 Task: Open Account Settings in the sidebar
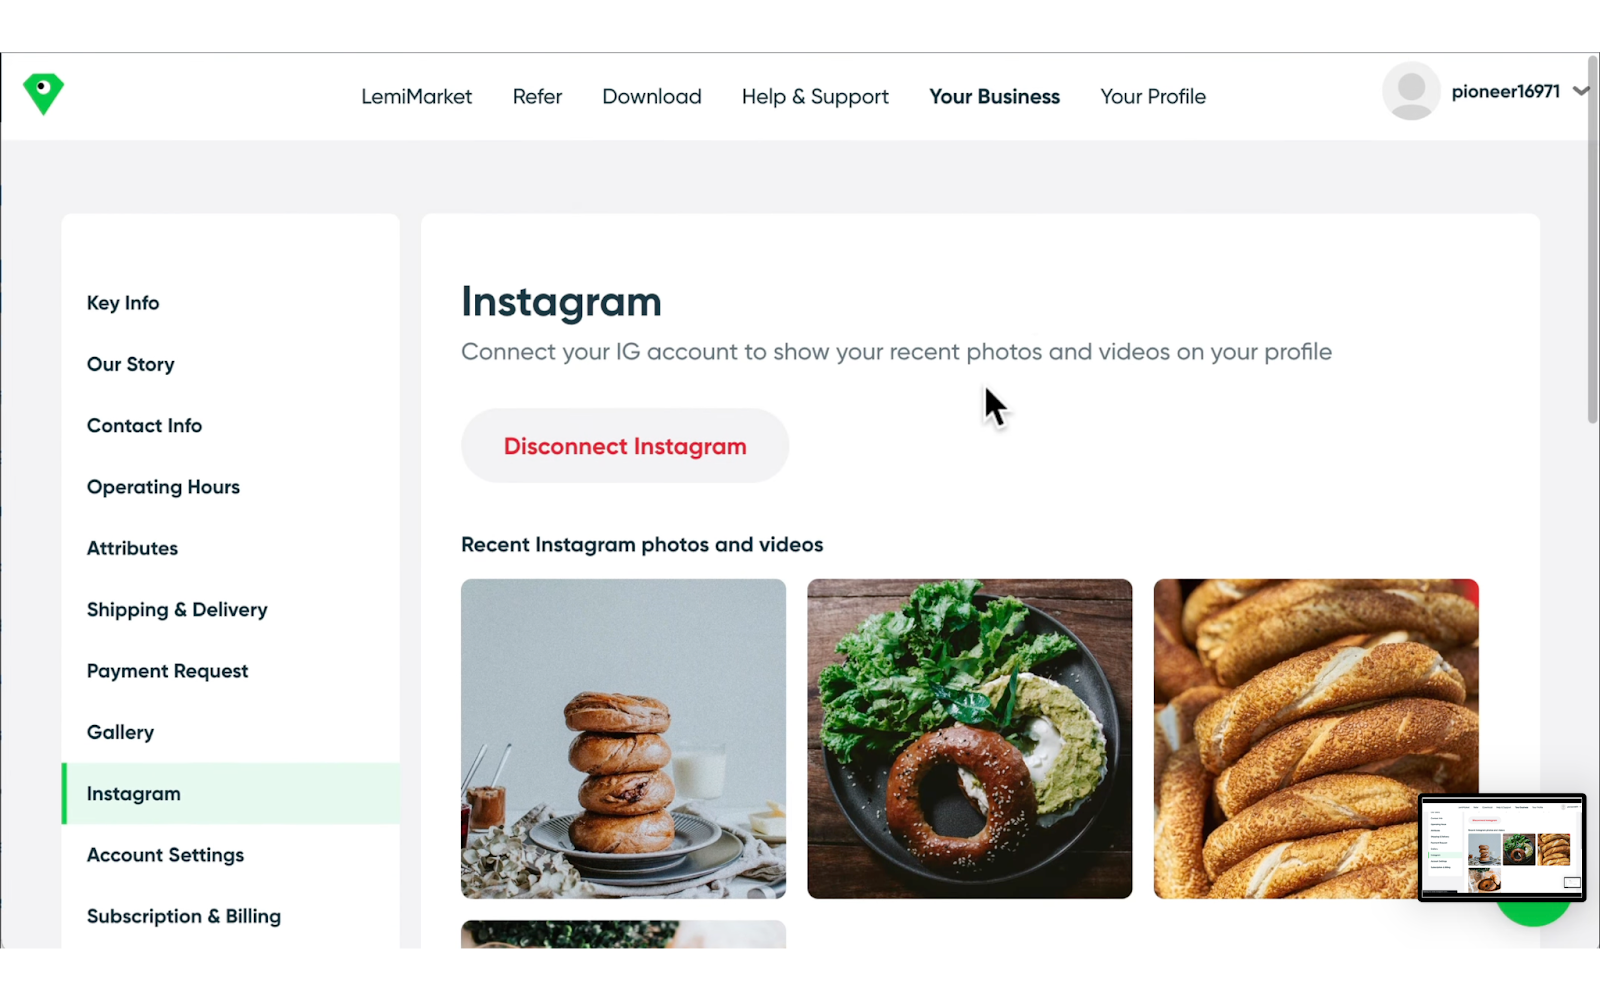pos(165,855)
